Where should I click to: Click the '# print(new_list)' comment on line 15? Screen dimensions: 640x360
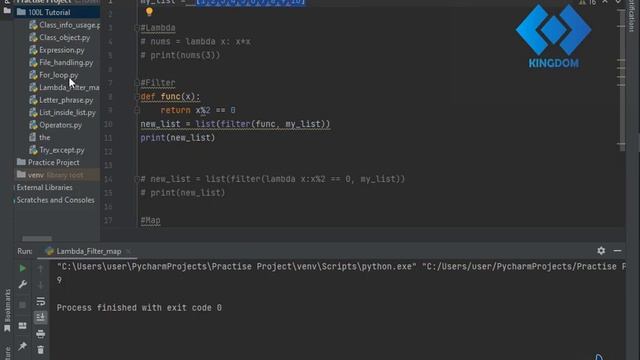pyautogui.click(x=183, y=193)
